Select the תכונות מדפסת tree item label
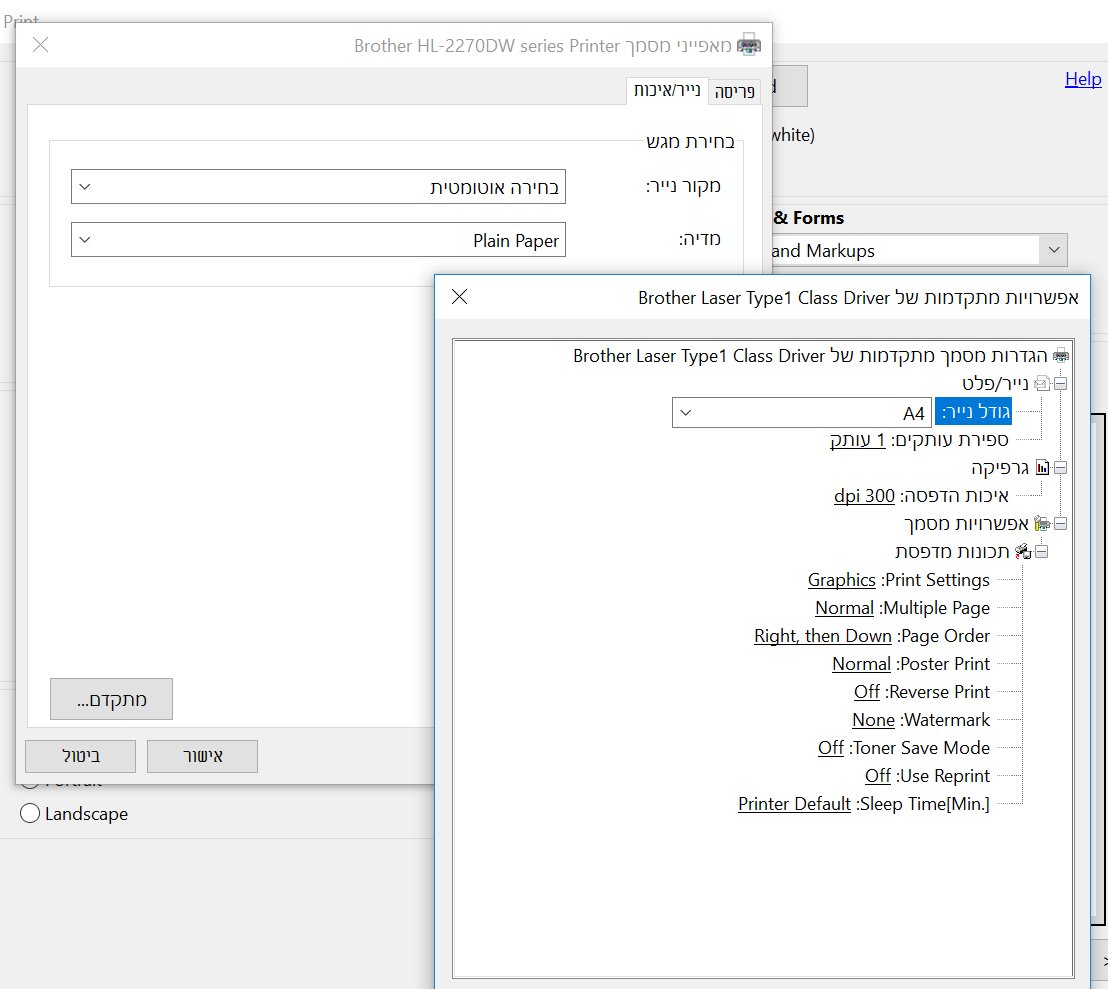1108x989 pixels. point(952,552)
